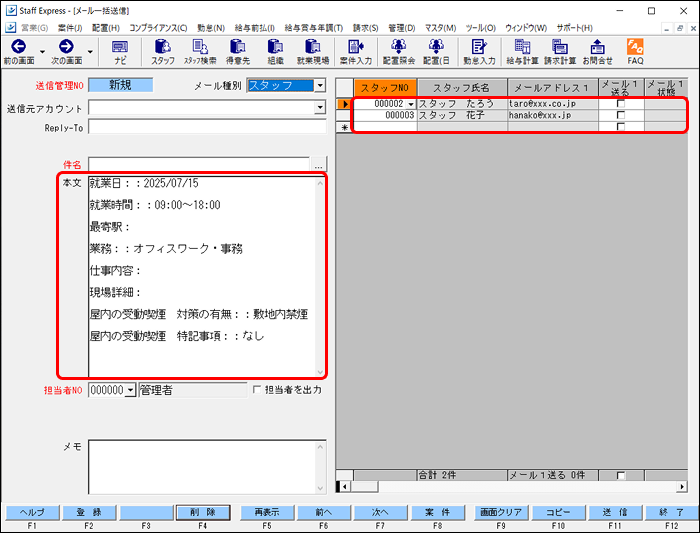The width and height of the screenshot is (700, 533).
Task: Click into the 件名 subject field
Action: click(x=199, y=164)
